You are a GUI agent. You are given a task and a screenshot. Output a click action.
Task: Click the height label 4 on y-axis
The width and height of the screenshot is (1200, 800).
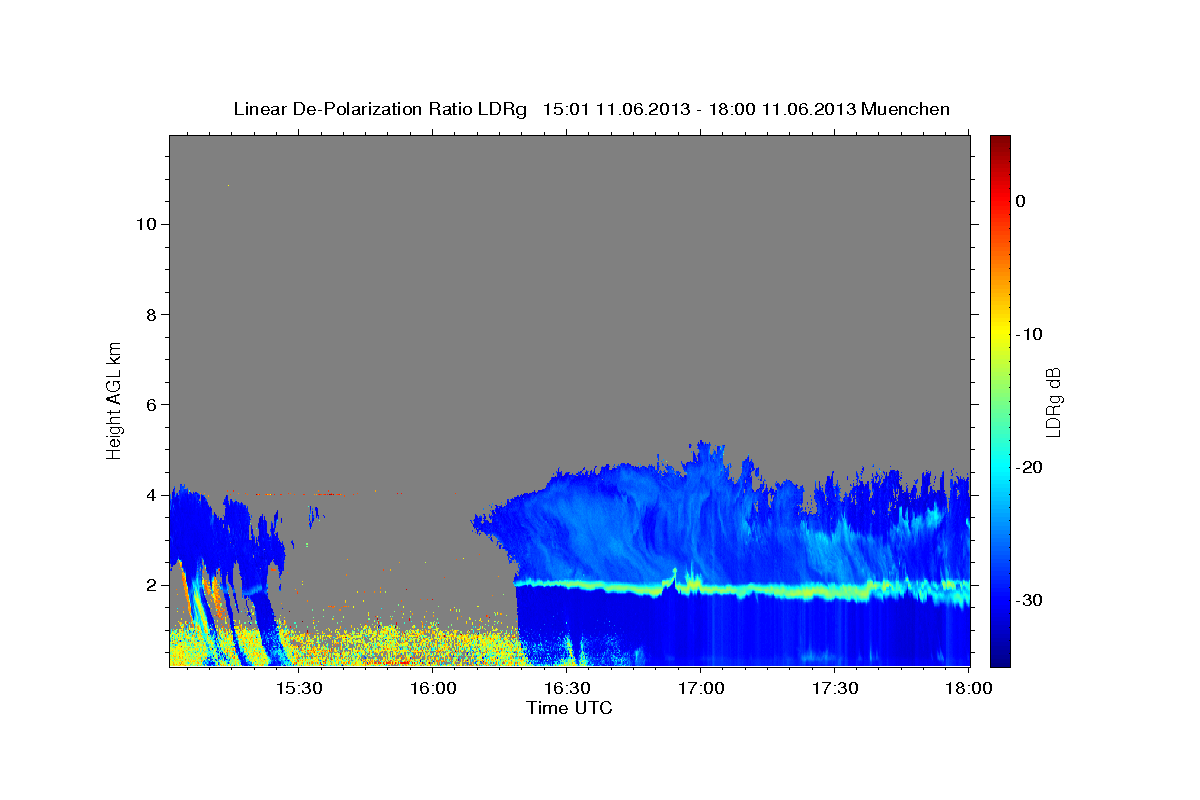[149, 495]
